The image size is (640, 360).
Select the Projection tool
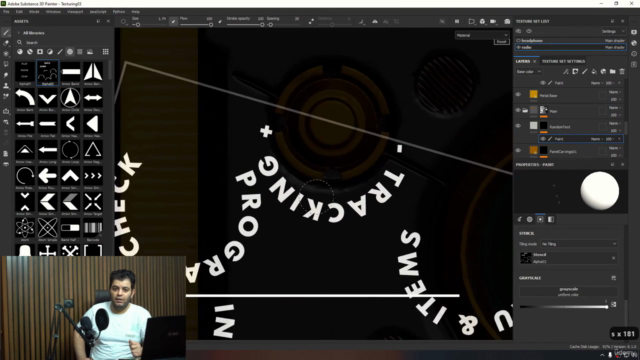[6, 53]
